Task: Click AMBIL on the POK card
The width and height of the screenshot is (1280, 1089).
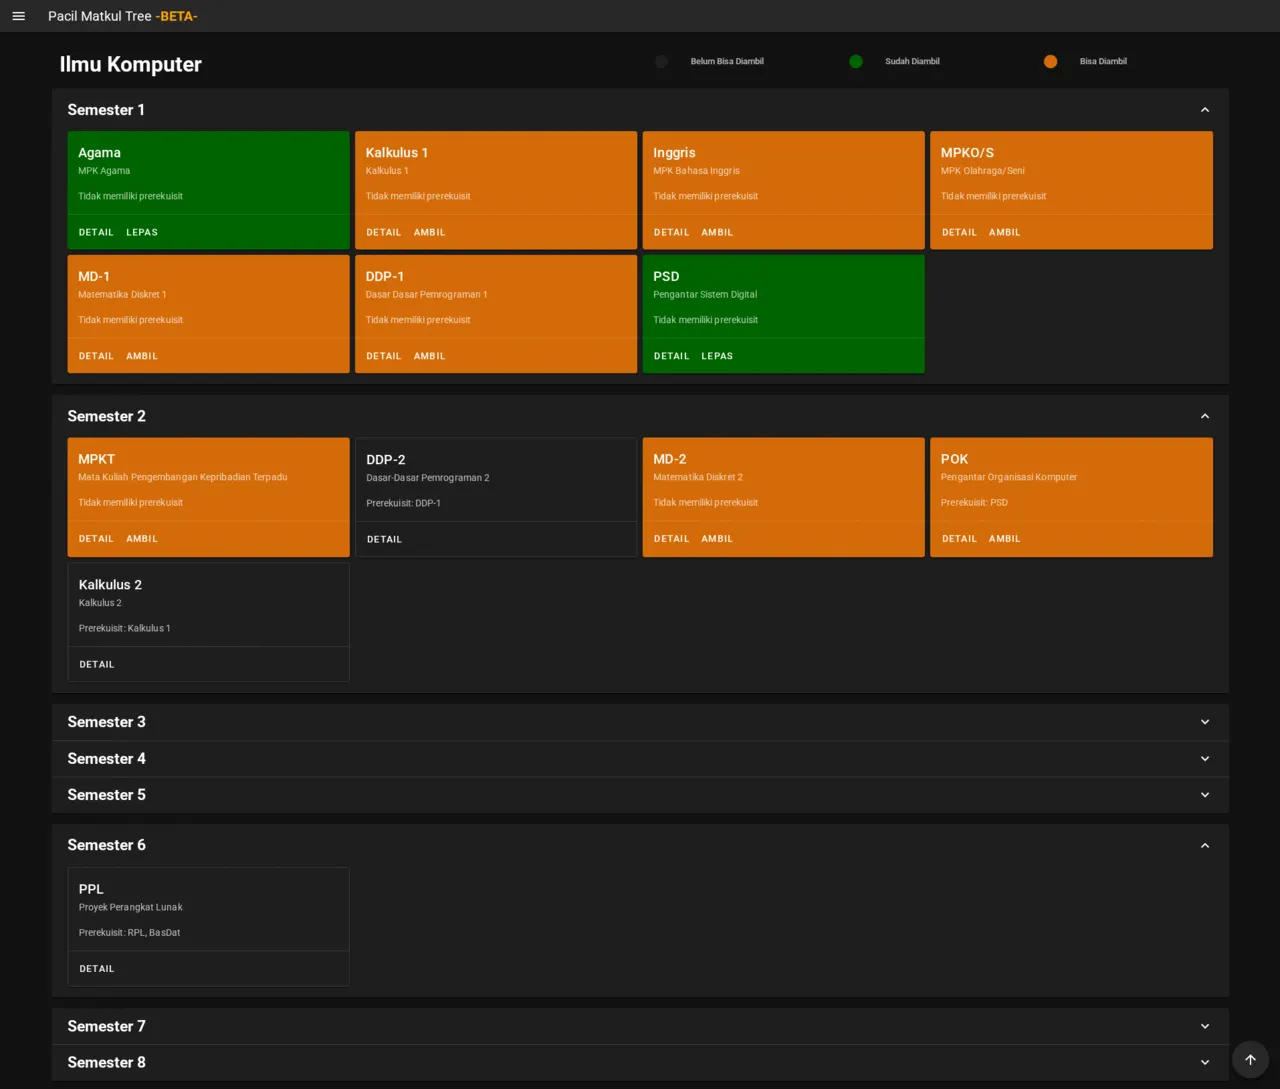Action: (x=1005, y=539)
